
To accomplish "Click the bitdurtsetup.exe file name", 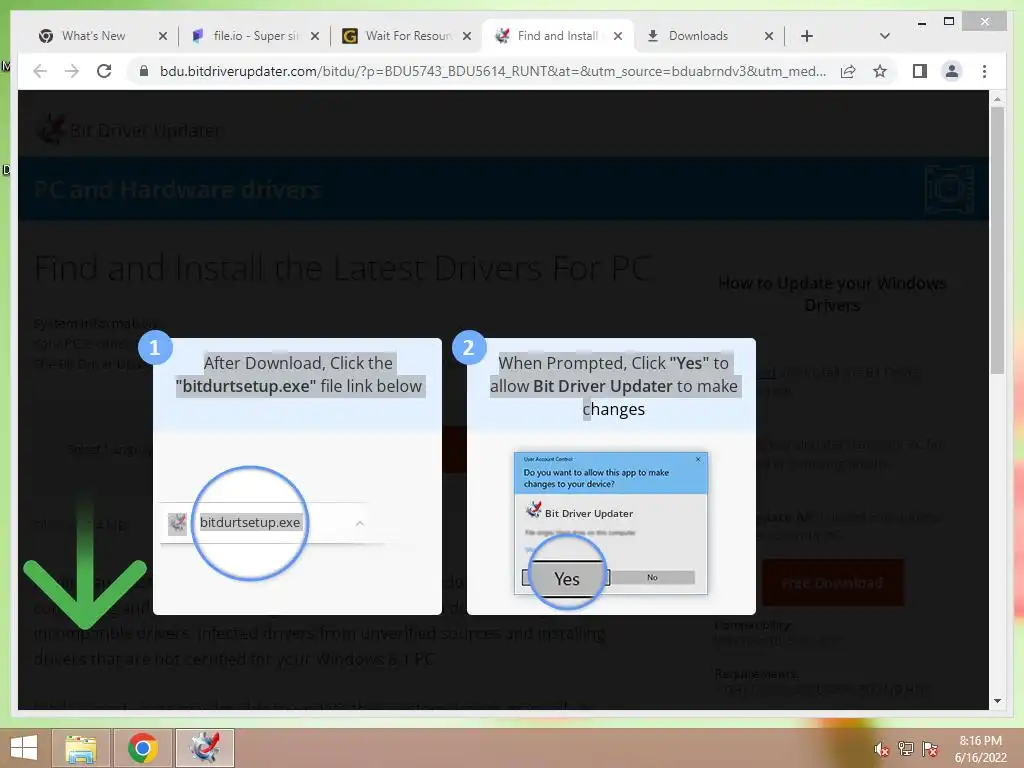I will pyautogui.click(x=250, y=522).
